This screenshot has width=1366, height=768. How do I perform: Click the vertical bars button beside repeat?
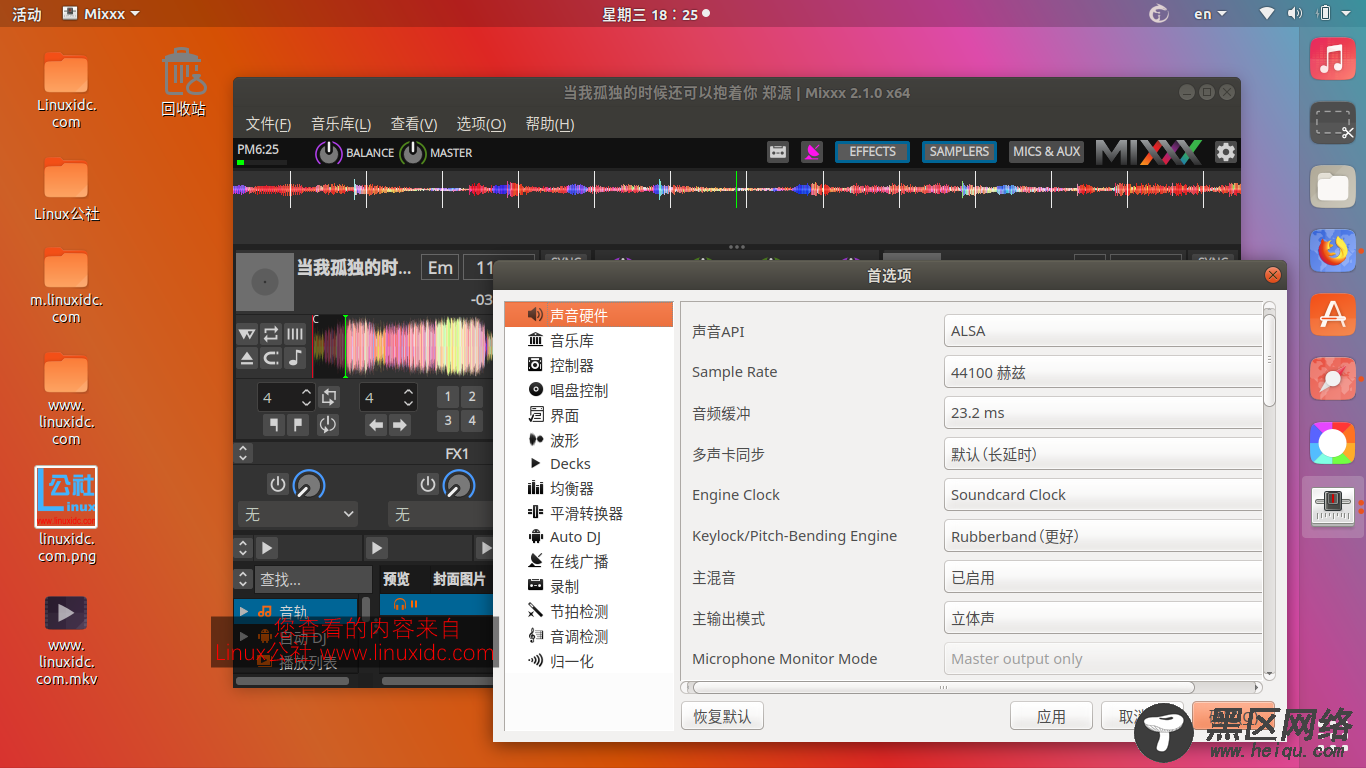(295, 334)
